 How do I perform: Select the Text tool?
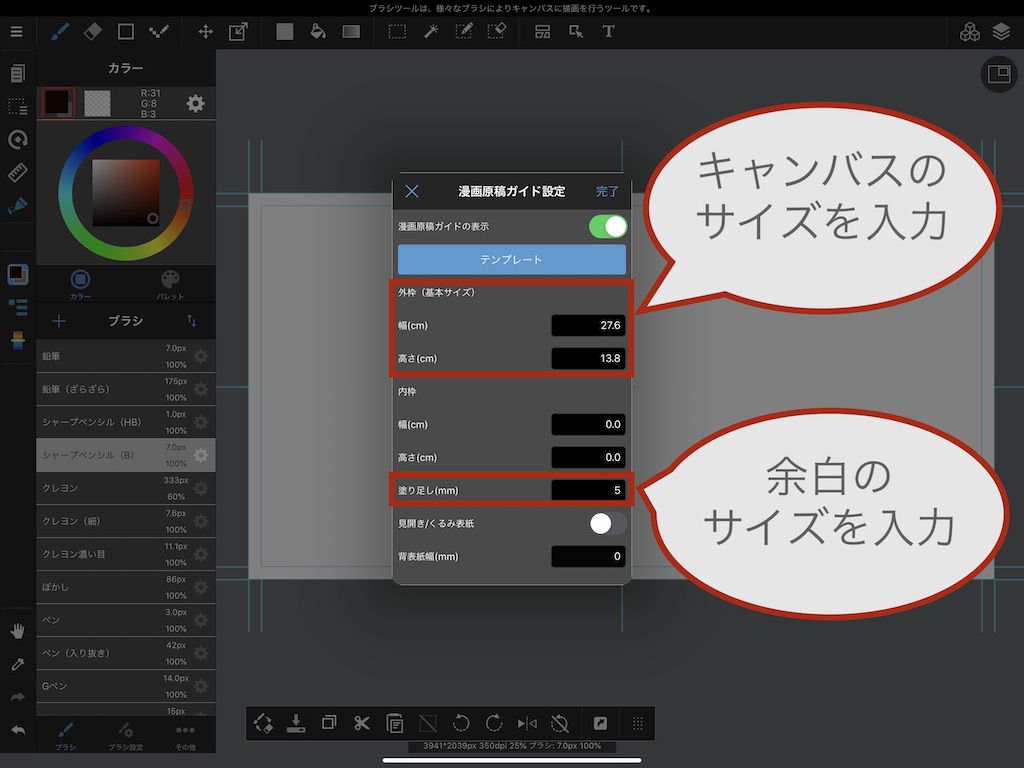coord(608,32)
